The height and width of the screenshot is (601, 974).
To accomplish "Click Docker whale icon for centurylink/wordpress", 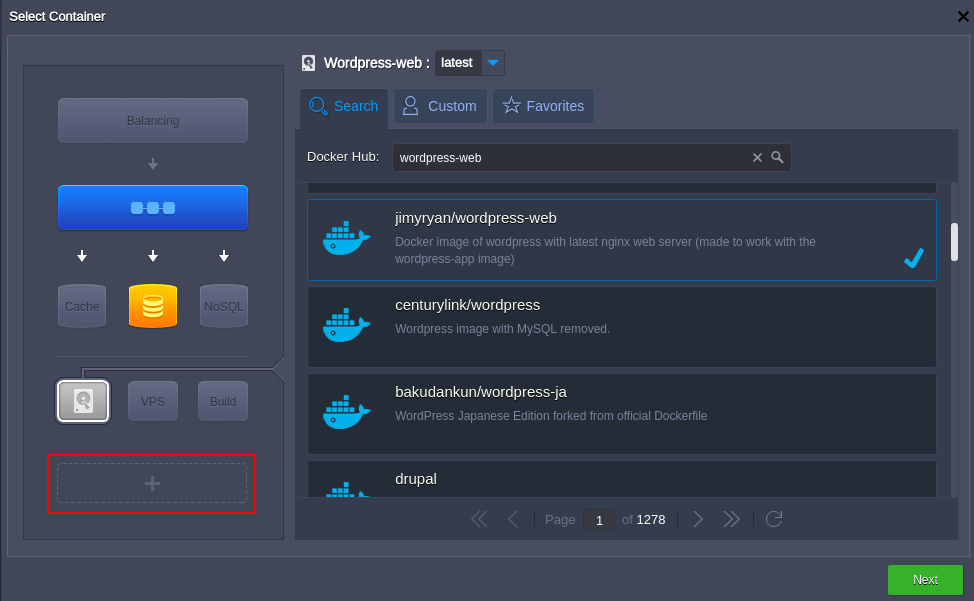I will (x=347, y=325).
